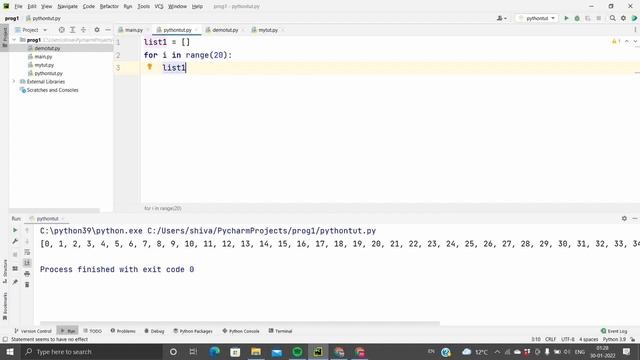
Task: Click Collapse All icon in Project panel
Action: click(x=83, y=30)
